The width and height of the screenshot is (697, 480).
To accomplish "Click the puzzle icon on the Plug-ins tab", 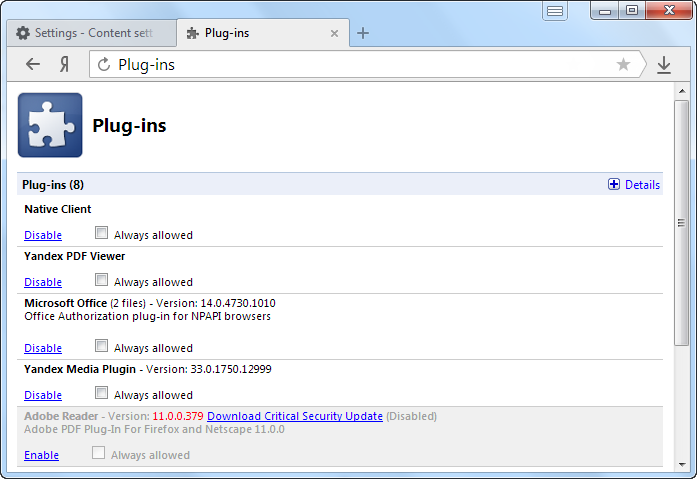I will (192, 33).
